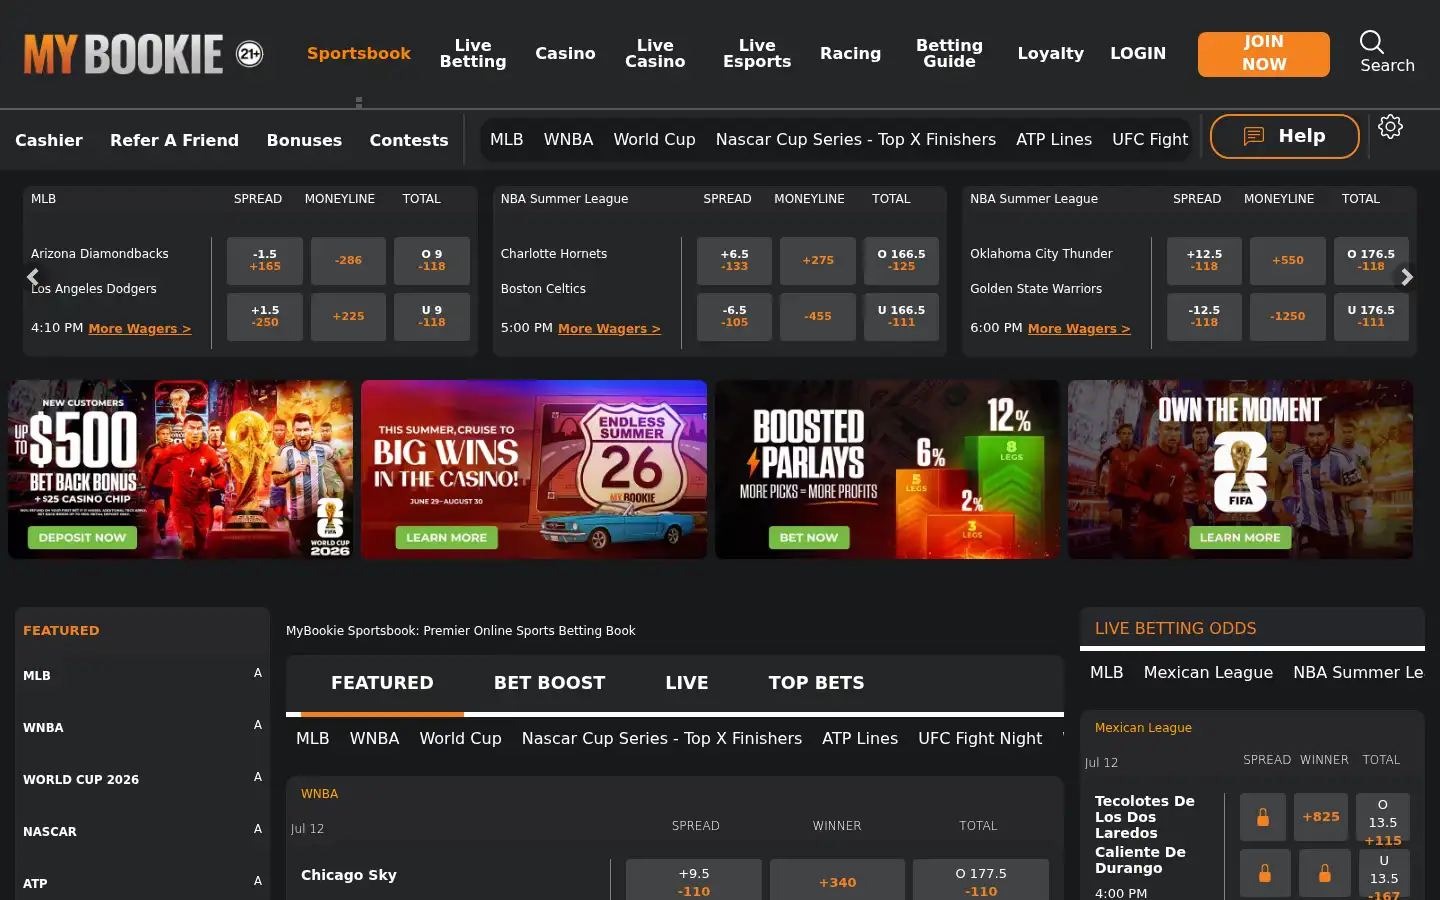1440x900 pixels.
Task: Pick Arizona Diamondbacks -286 moneyline
Action: point(348,260)
